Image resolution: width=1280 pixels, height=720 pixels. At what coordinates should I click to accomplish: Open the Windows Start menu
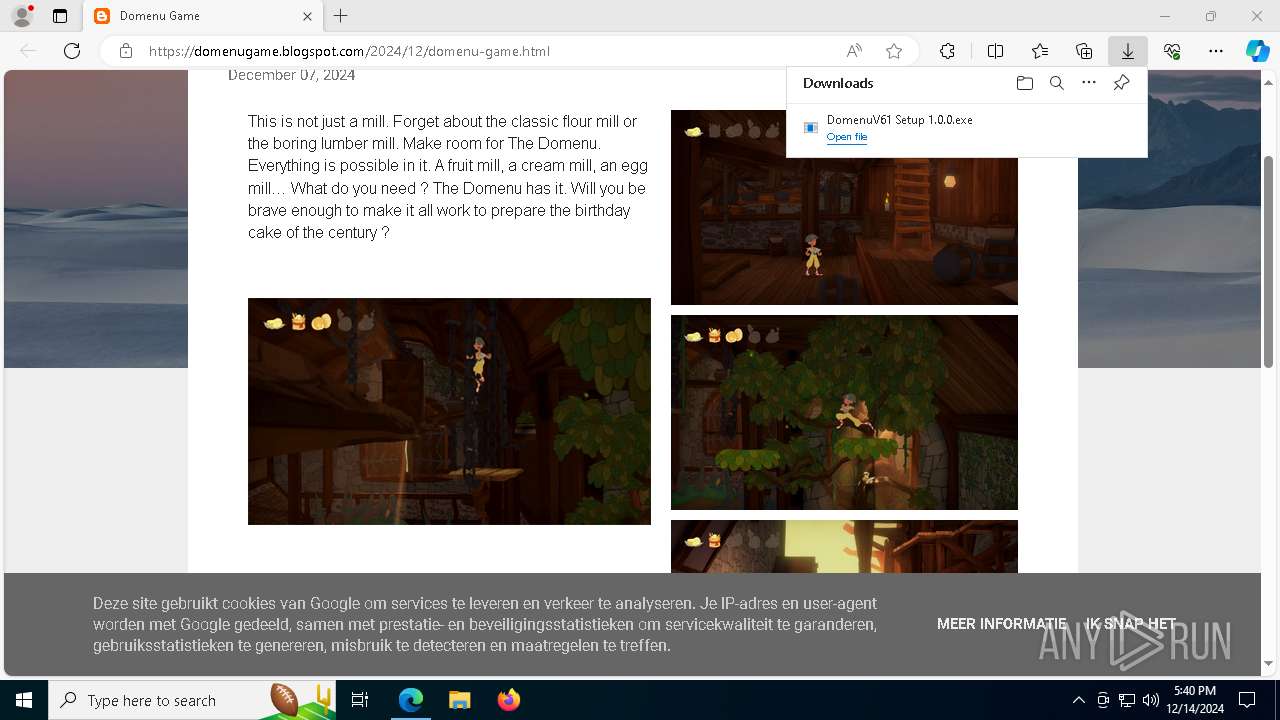(24, 700)
